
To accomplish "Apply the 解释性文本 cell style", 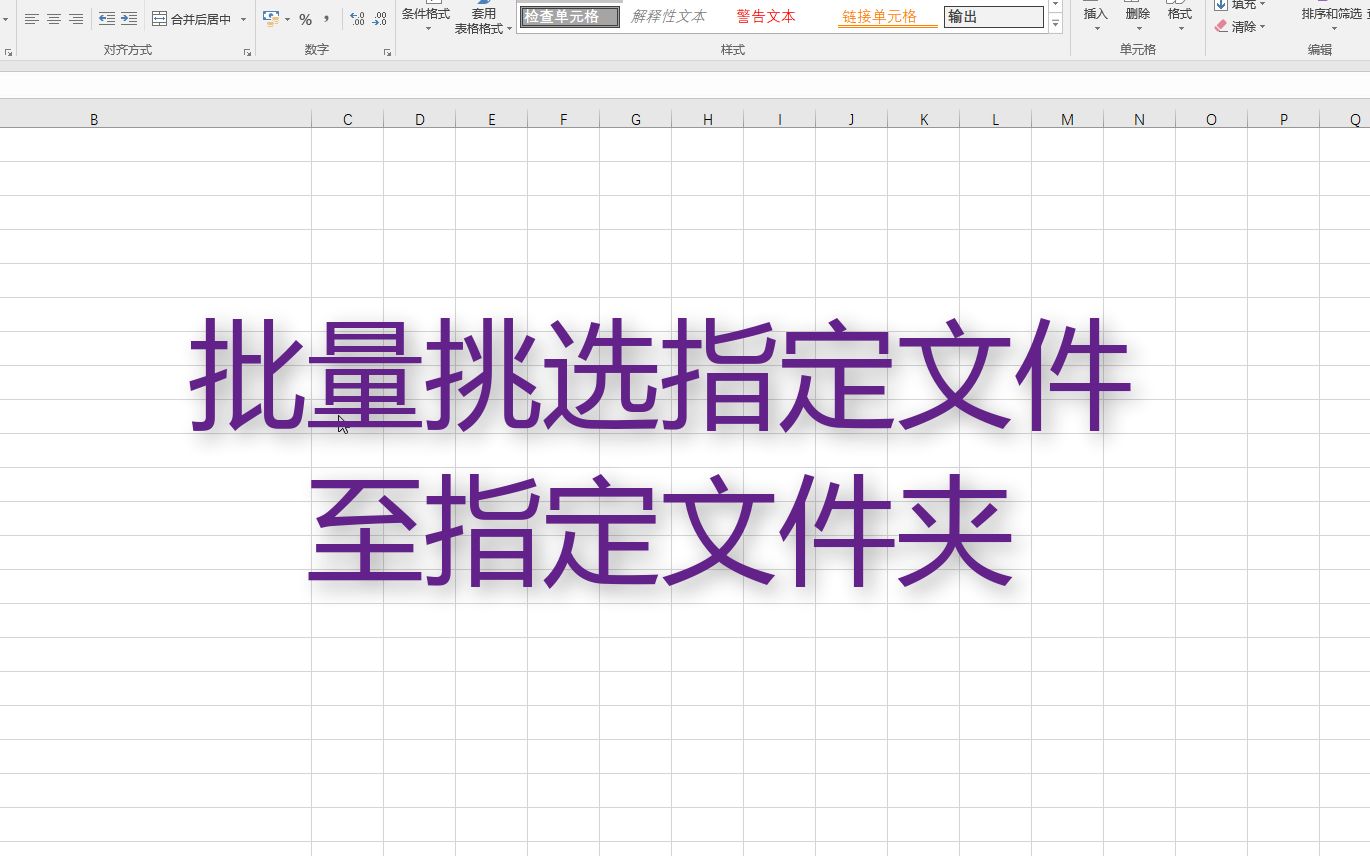I will click(668, 17).
